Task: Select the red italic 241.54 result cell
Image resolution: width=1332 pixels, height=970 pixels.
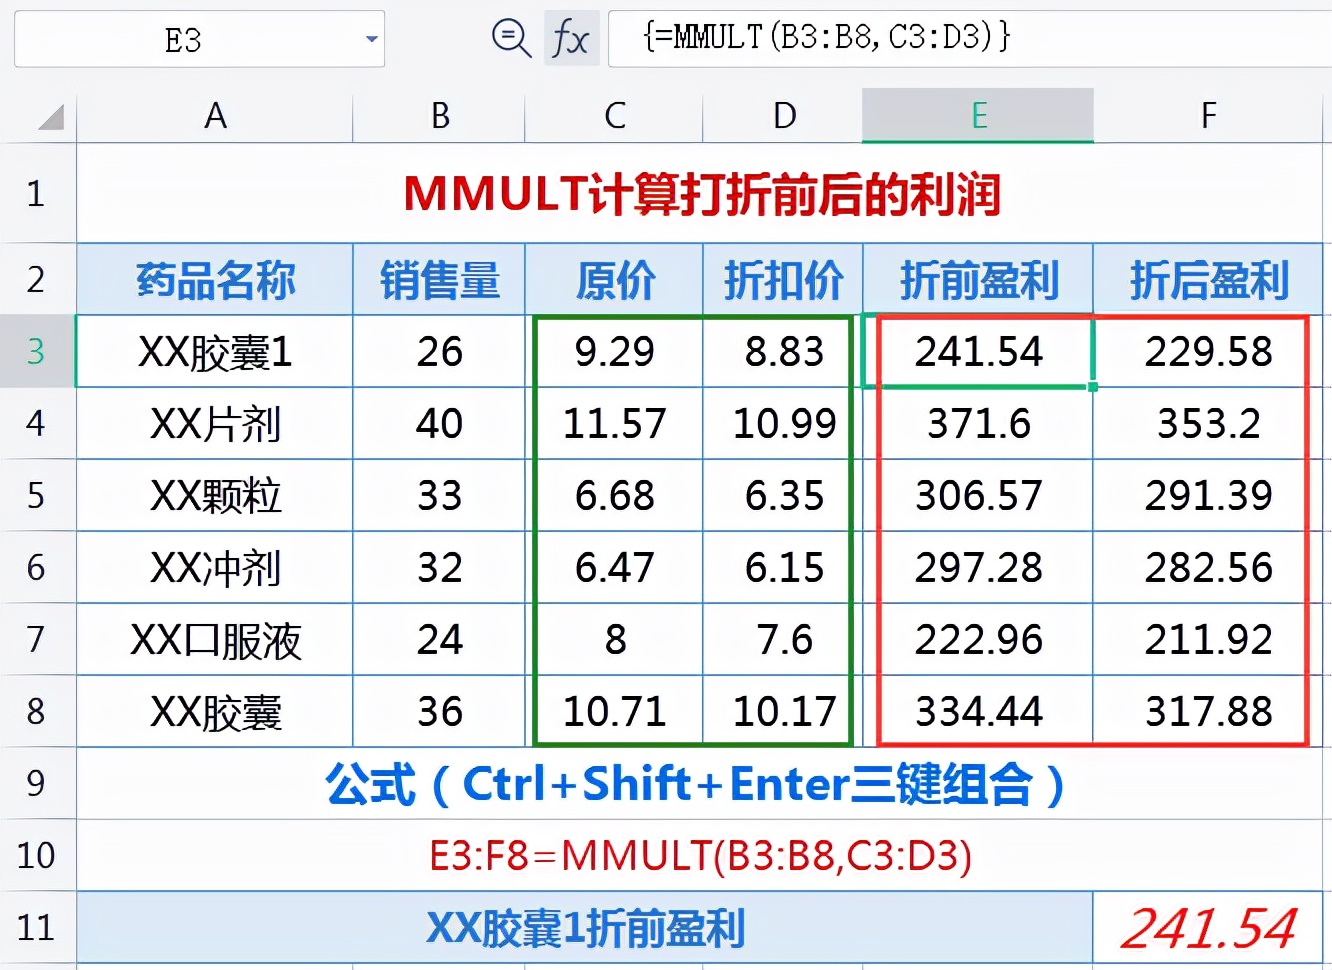Action: (x=1208, y=927)
